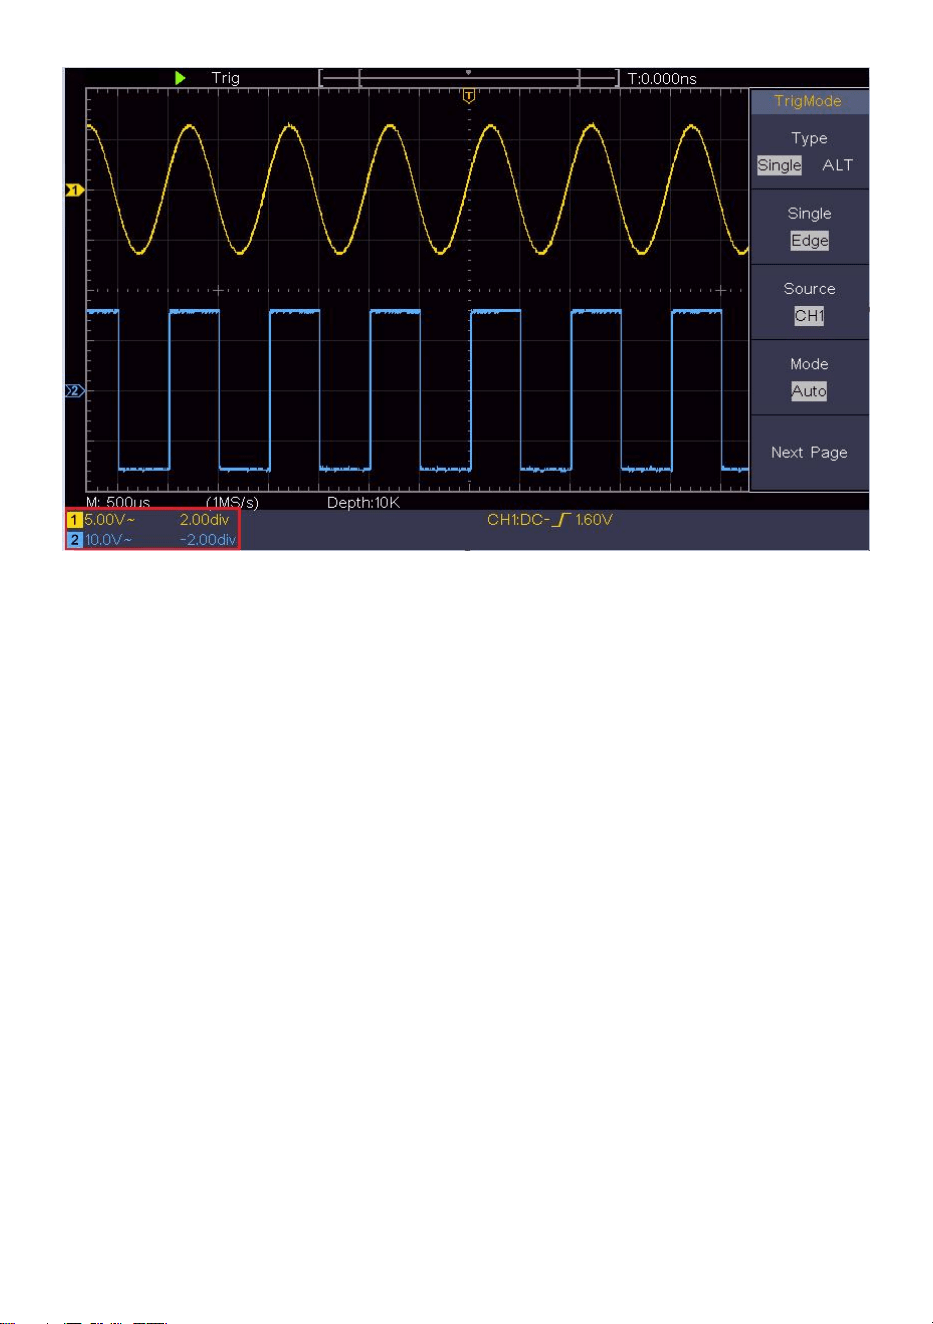Click the (1MS/s) sample rate readout
This screenshot has height=1324, width=933.
pyautogui.click(x=233, y=502)
